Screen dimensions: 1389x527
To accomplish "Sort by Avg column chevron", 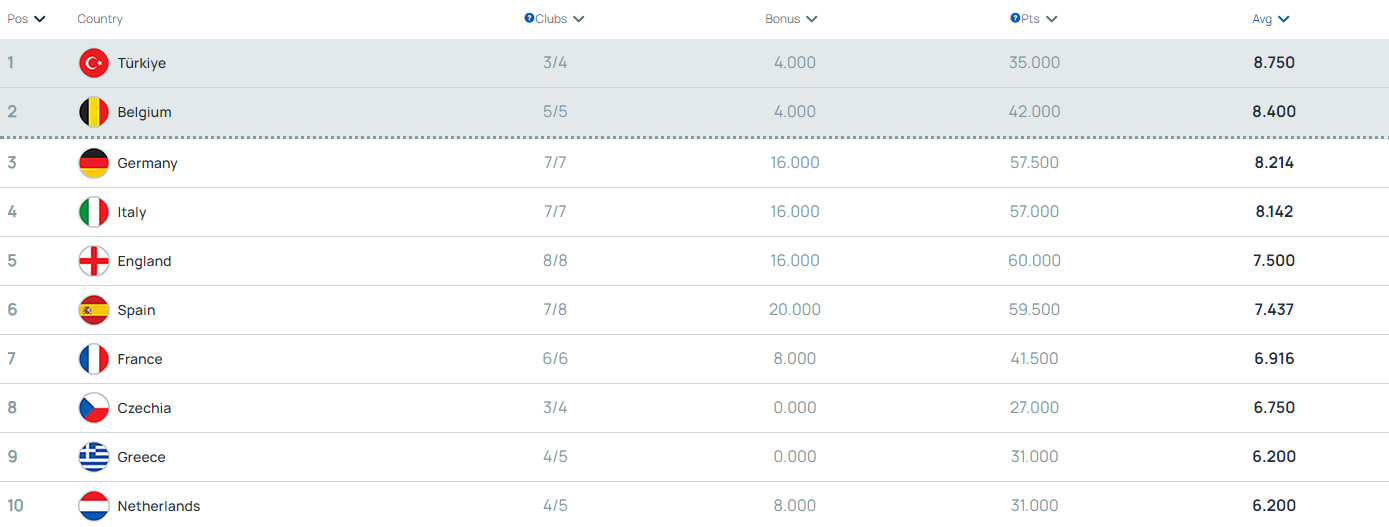I will click(1283, 19).
